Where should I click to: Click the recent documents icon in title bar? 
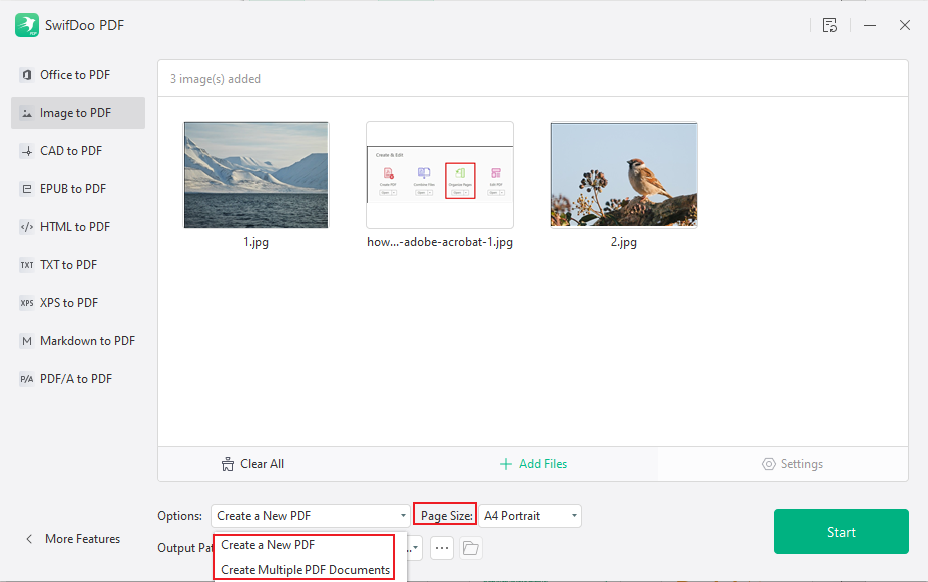coord(830,25)
